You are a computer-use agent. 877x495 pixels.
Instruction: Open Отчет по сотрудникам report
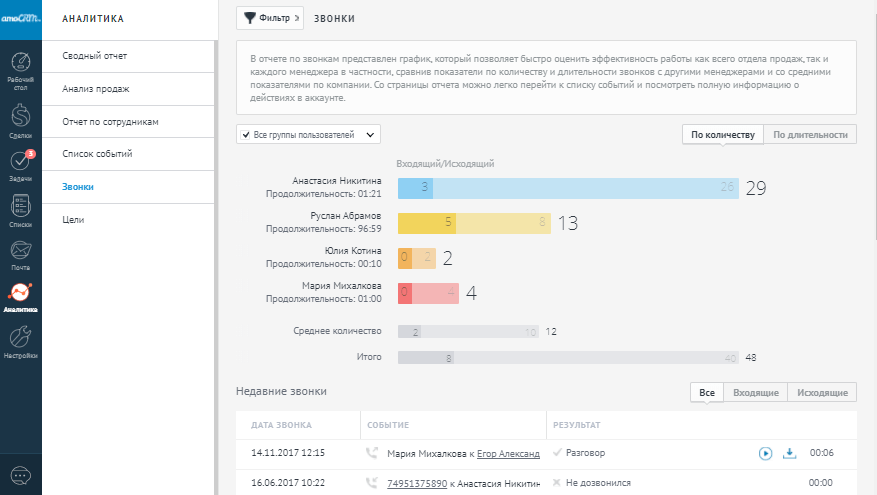111,121
